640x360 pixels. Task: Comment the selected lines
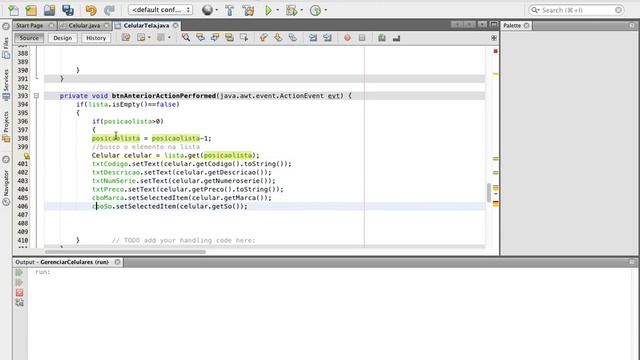pyautogui.click(x=382, y=38)
